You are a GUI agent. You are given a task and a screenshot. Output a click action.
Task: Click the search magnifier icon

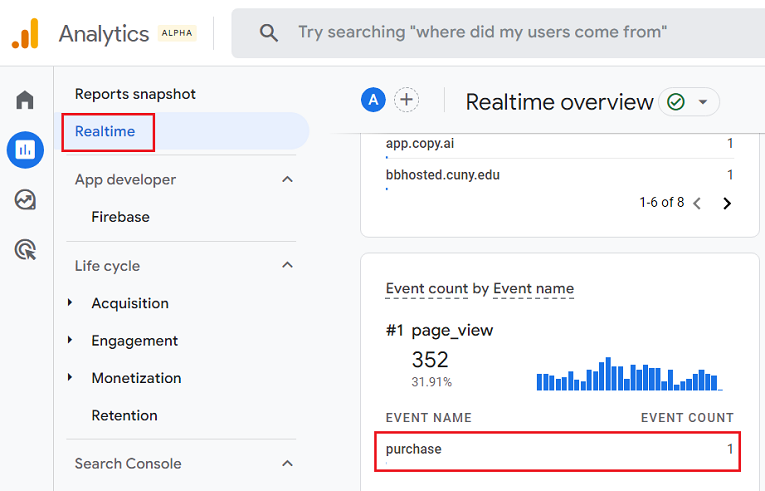pyautogui.click(x=268, y=33)
